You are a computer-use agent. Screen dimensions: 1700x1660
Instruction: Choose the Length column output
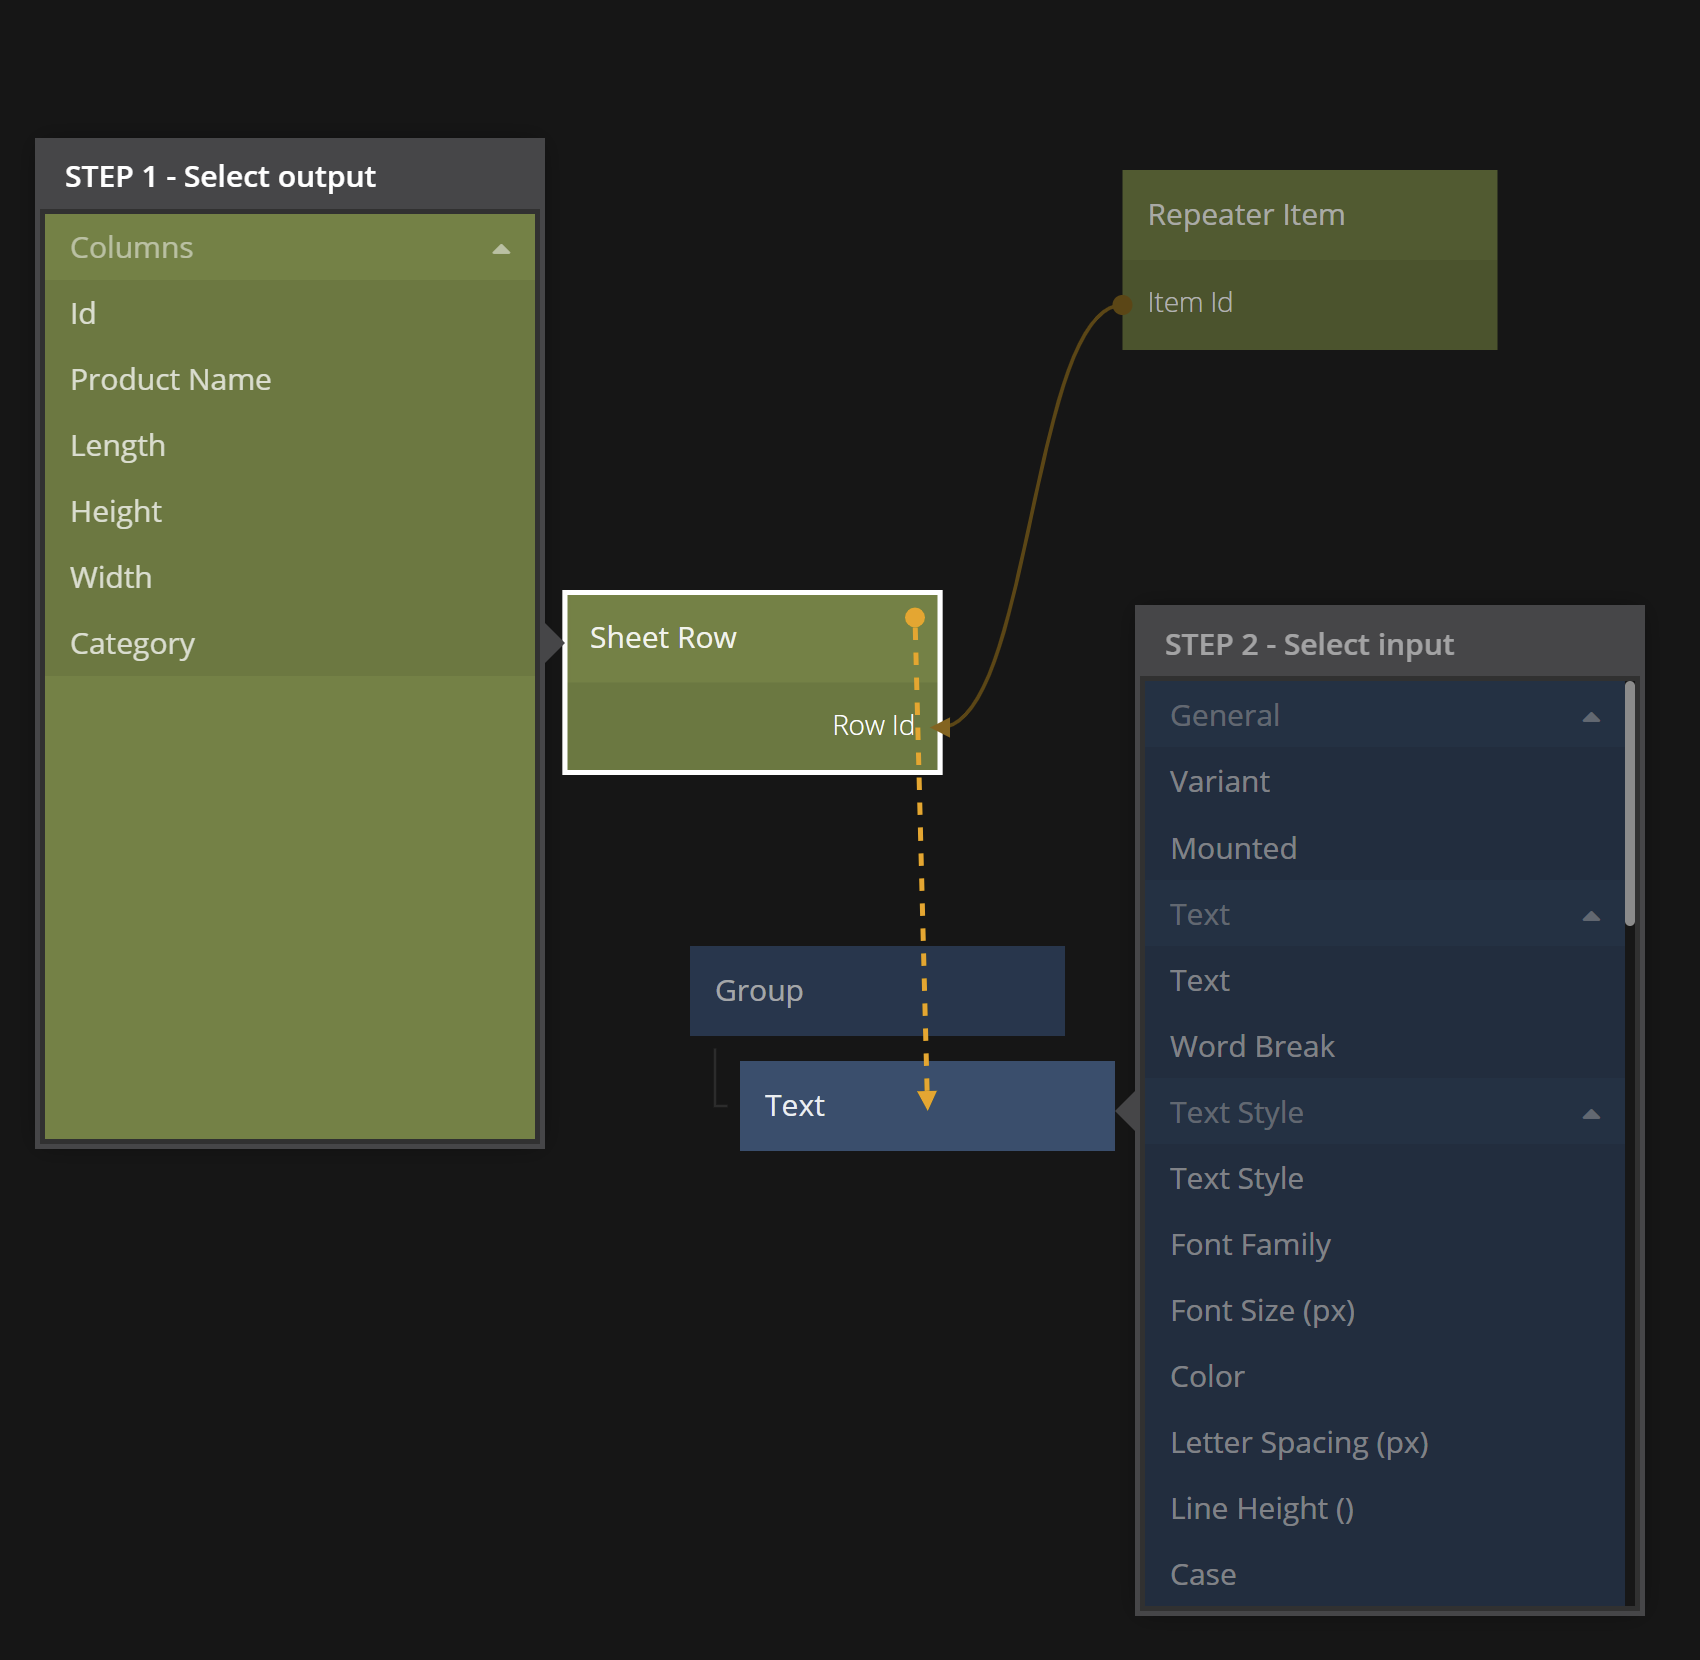coord(117,446)
